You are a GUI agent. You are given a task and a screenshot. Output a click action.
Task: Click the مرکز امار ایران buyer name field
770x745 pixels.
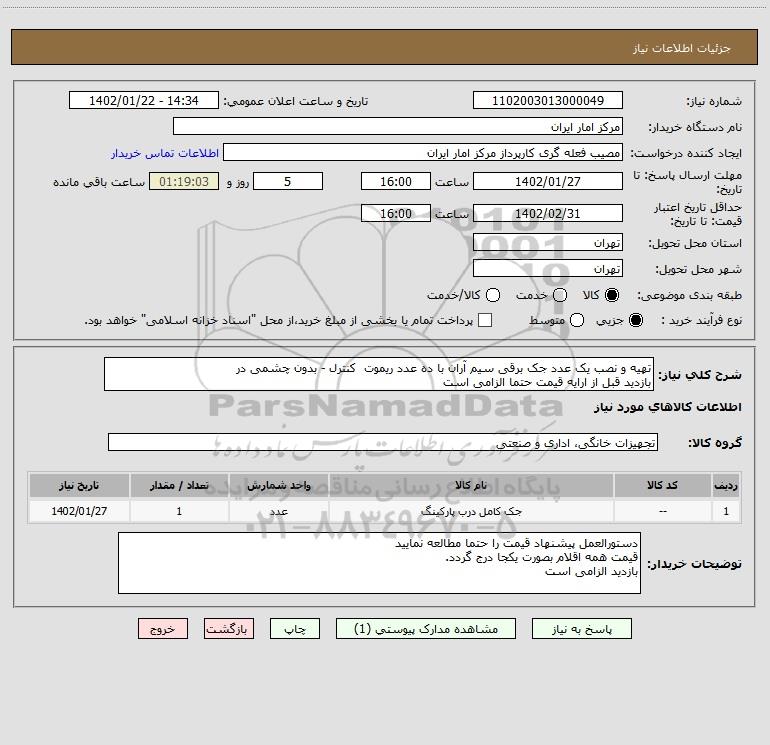(398, 126)
